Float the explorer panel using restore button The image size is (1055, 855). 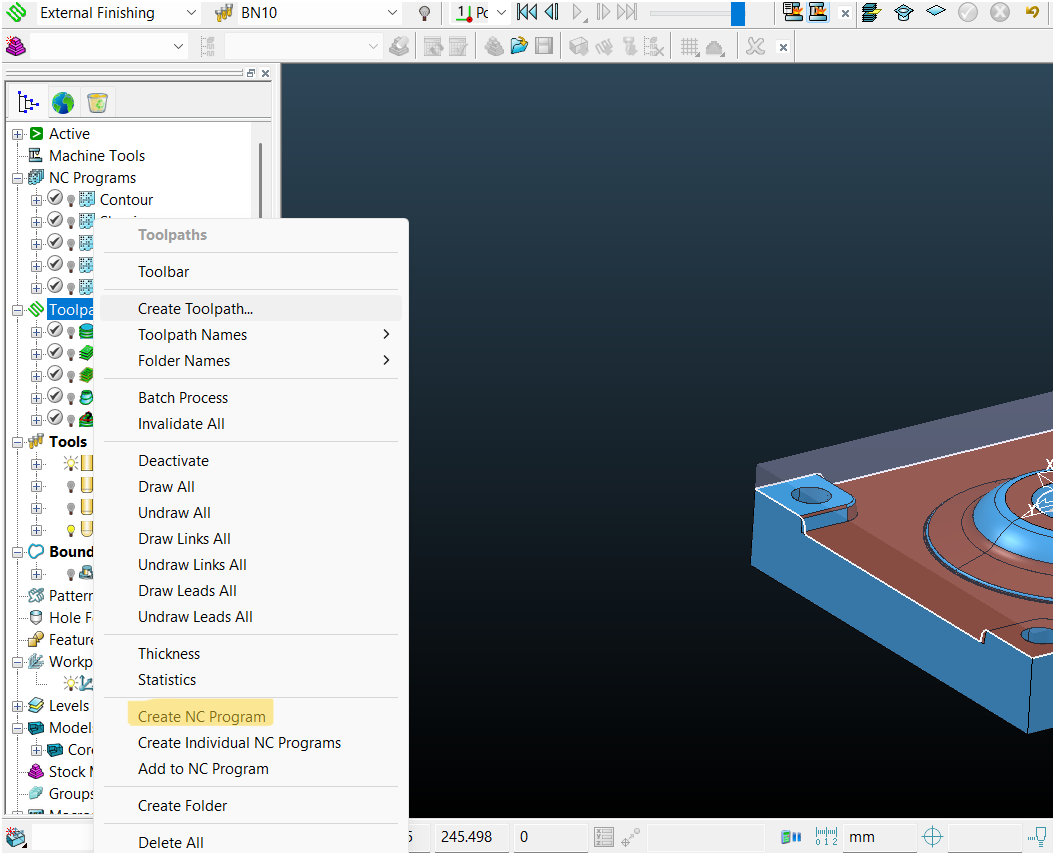click(x=251, y=73)
